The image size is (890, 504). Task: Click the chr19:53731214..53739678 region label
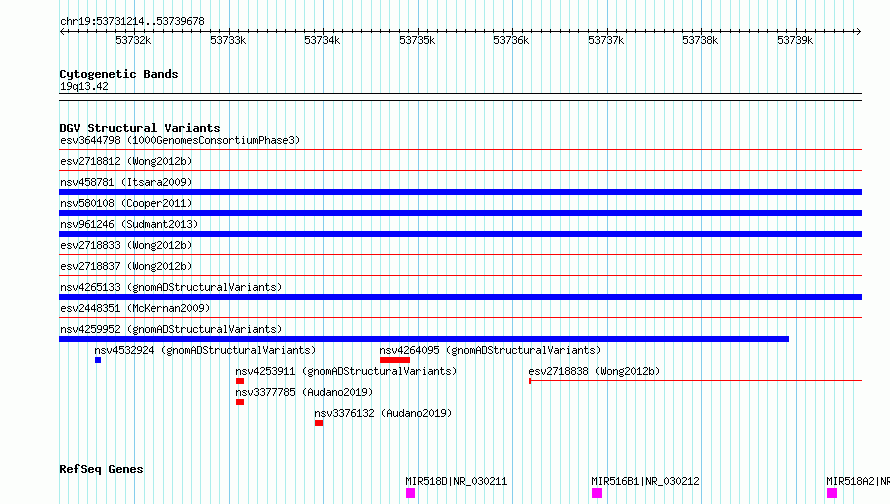click(132, 21)
